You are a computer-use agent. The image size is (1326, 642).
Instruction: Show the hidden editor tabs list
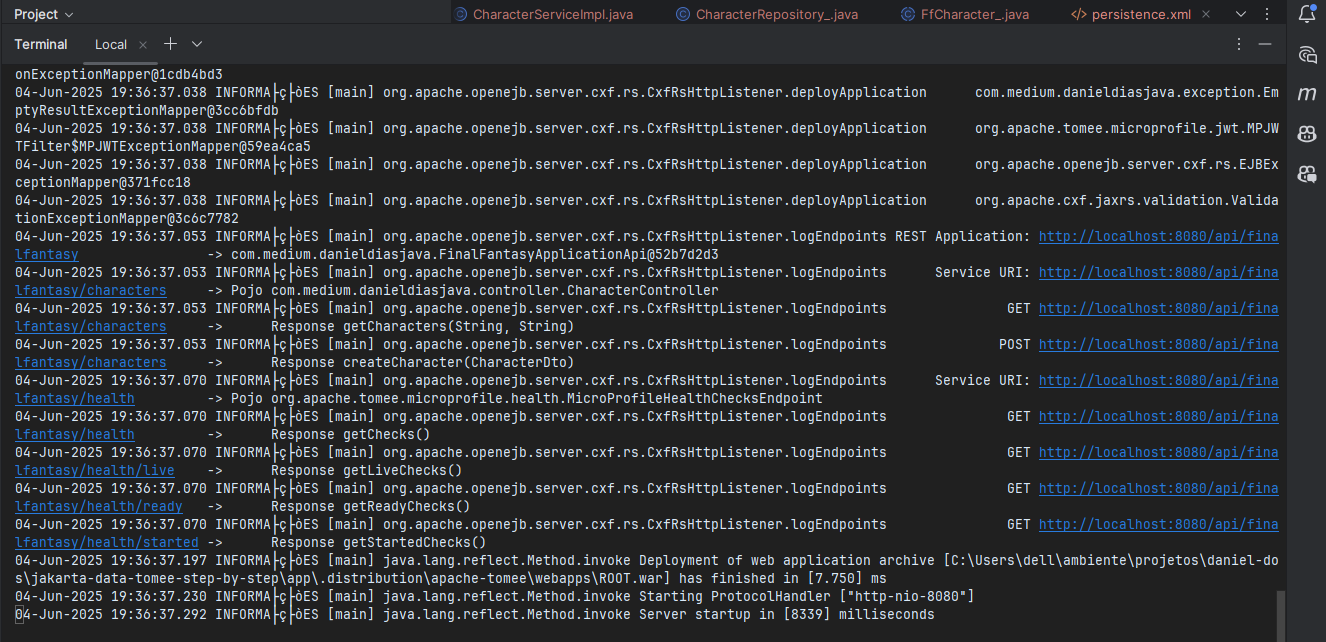tap(1241, 14)
